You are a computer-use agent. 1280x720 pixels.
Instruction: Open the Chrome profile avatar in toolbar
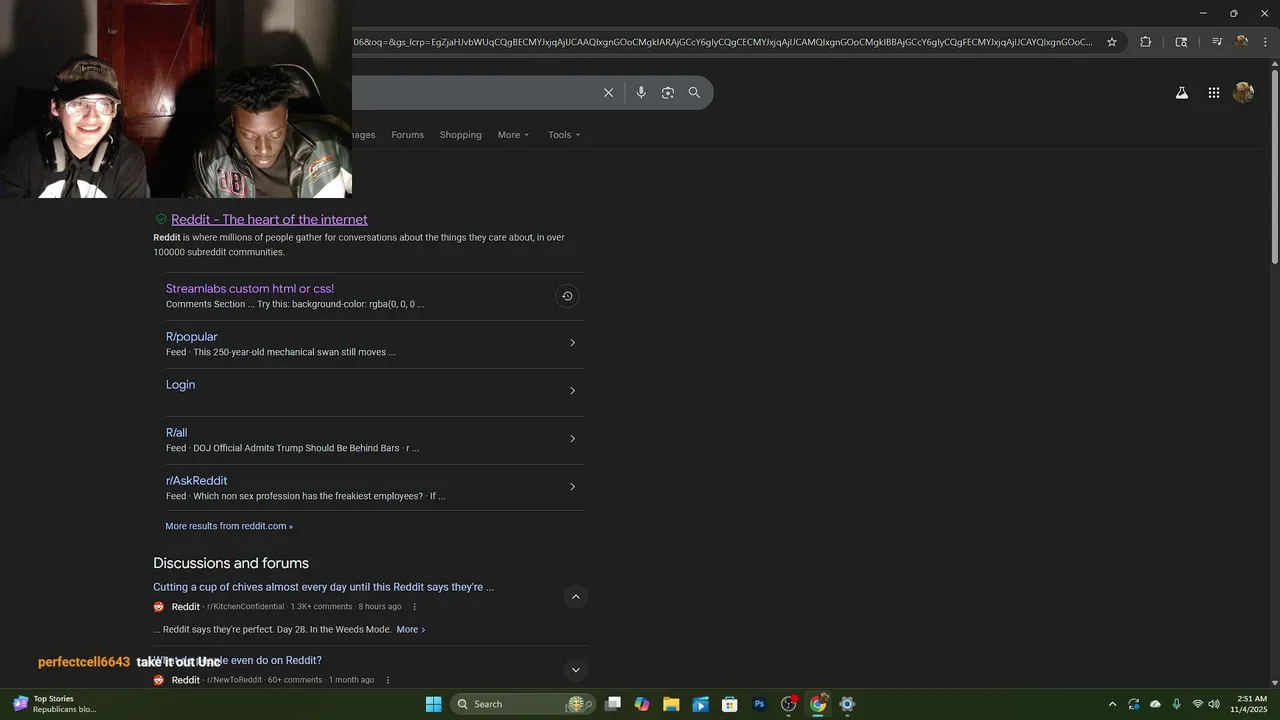click(1241, 42)
